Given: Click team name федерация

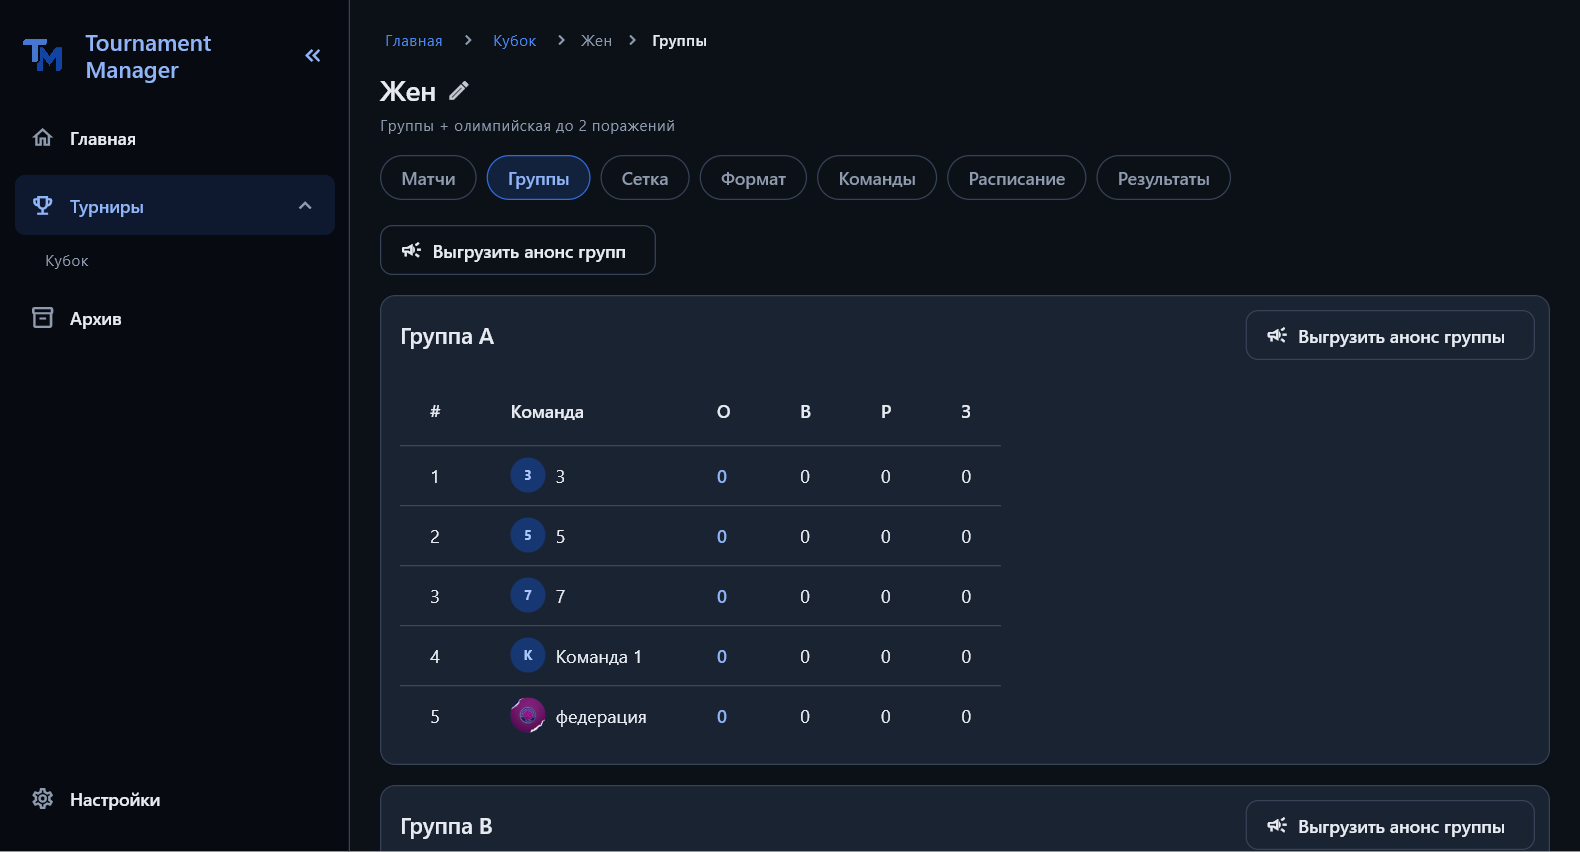Looking at the screenshot, I should [601, 717].
